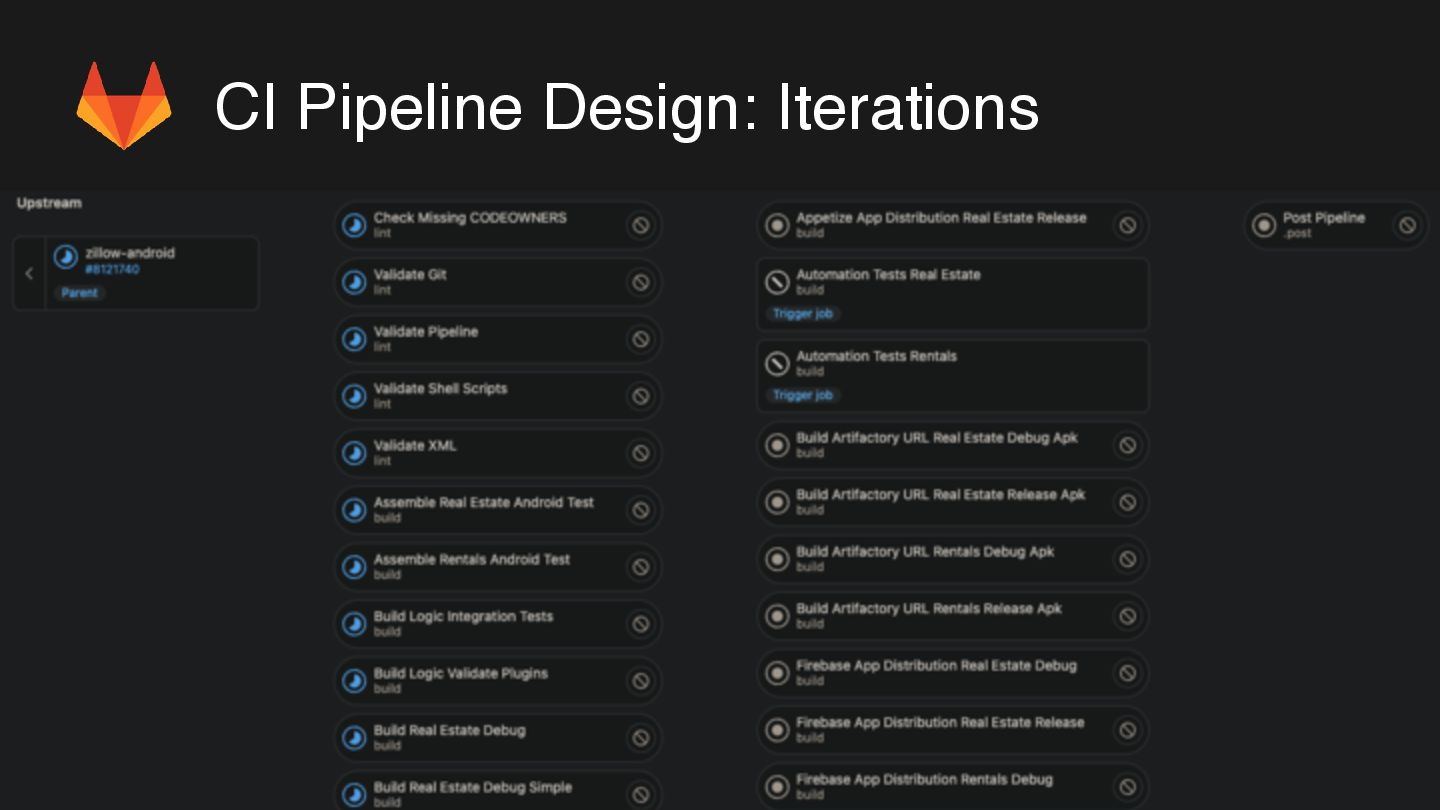Click the Parent badge on upstream pipeline
Screen dimensions: 1440x810
click(80, 293)
